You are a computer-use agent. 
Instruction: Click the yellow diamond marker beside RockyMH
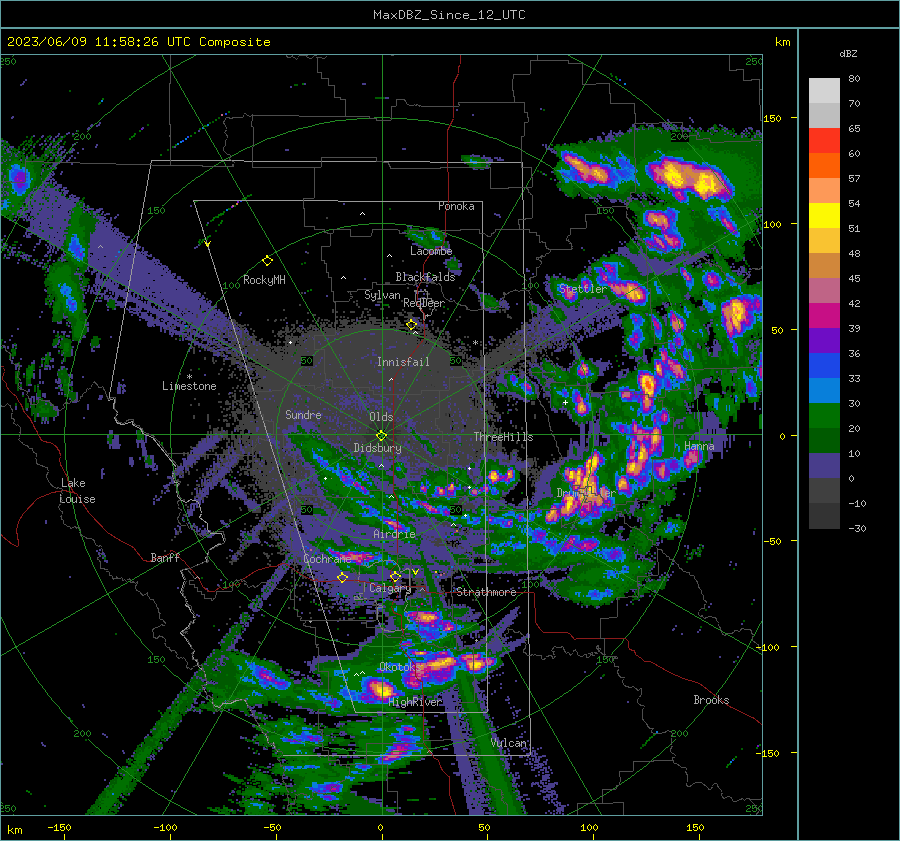tap(267, 261)
